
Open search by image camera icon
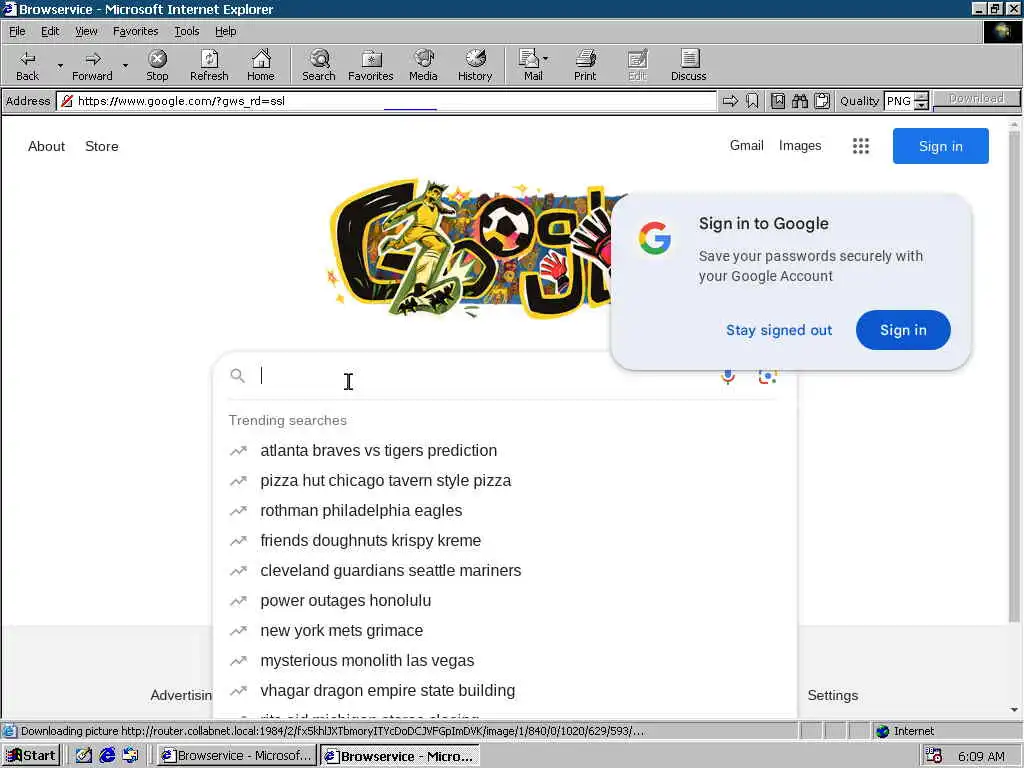(768, 377)
